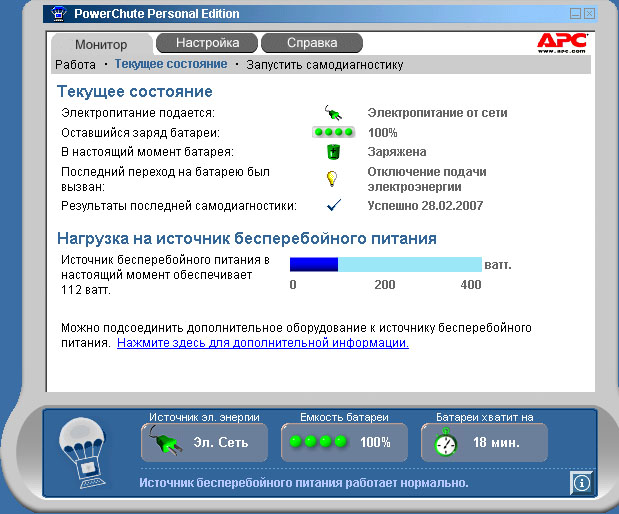Click the self-test checkmark icon
Screen dimensions: 619x514
[x=334, y=205]
